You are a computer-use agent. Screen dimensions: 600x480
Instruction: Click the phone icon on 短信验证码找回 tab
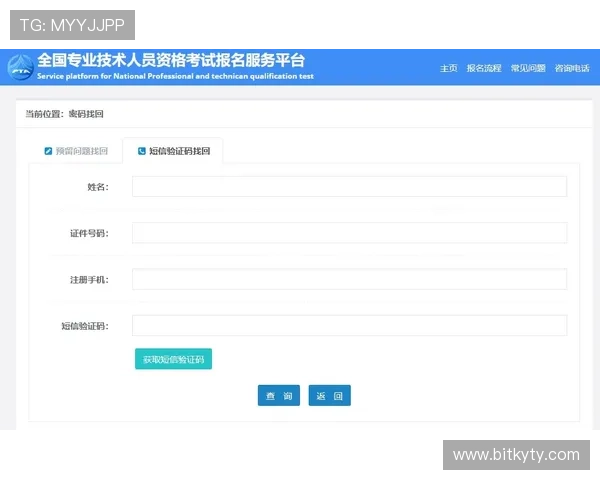[x=142, y=151]
